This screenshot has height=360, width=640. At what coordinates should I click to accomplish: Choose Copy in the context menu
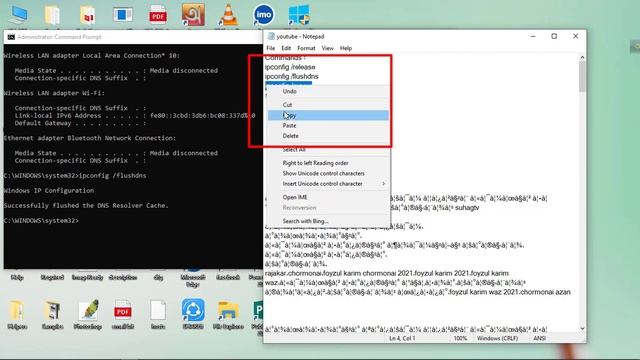[x=328, y=116]
